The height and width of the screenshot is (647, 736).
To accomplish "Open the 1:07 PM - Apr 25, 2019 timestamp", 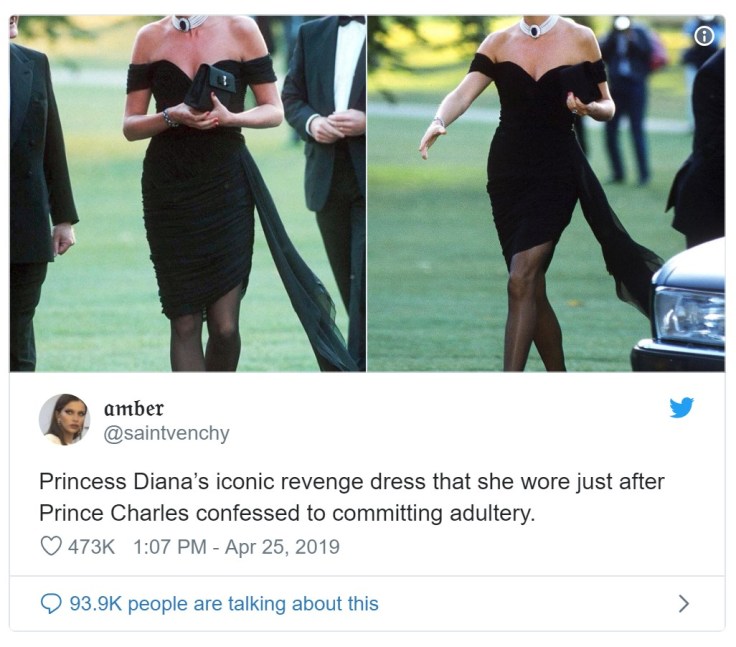I will click(236, 547).
